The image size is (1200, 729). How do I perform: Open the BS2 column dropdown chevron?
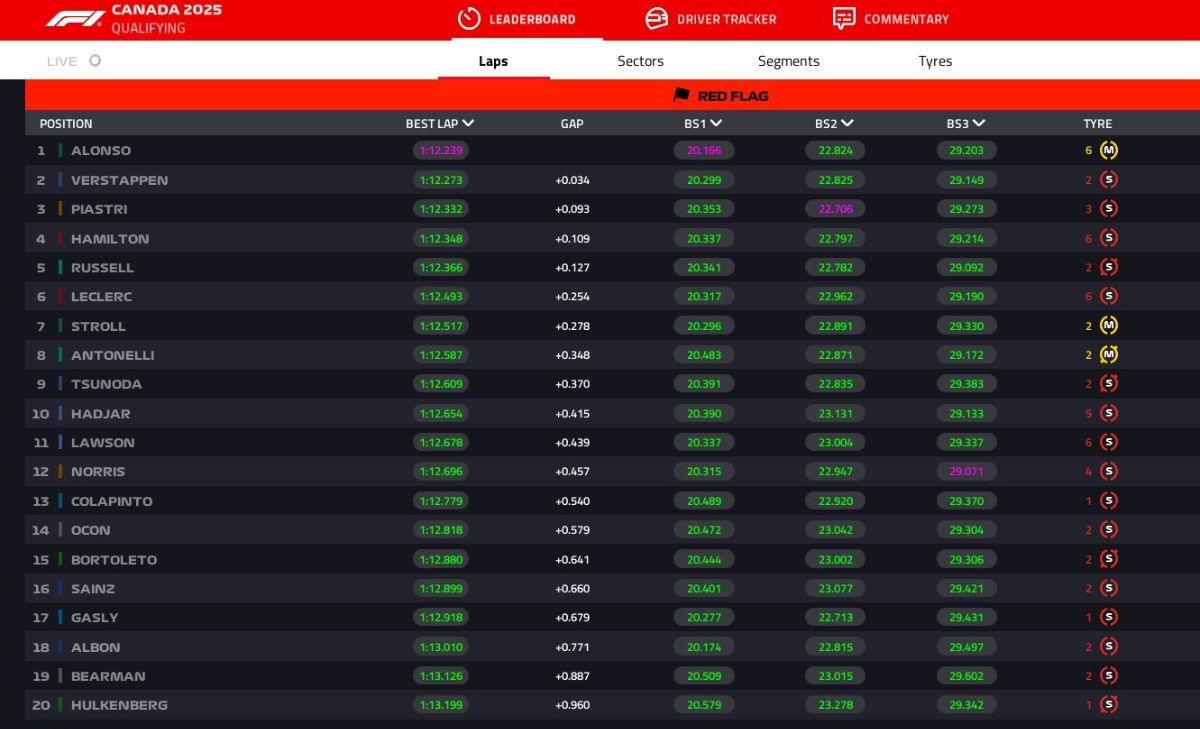tap(847, 124)
